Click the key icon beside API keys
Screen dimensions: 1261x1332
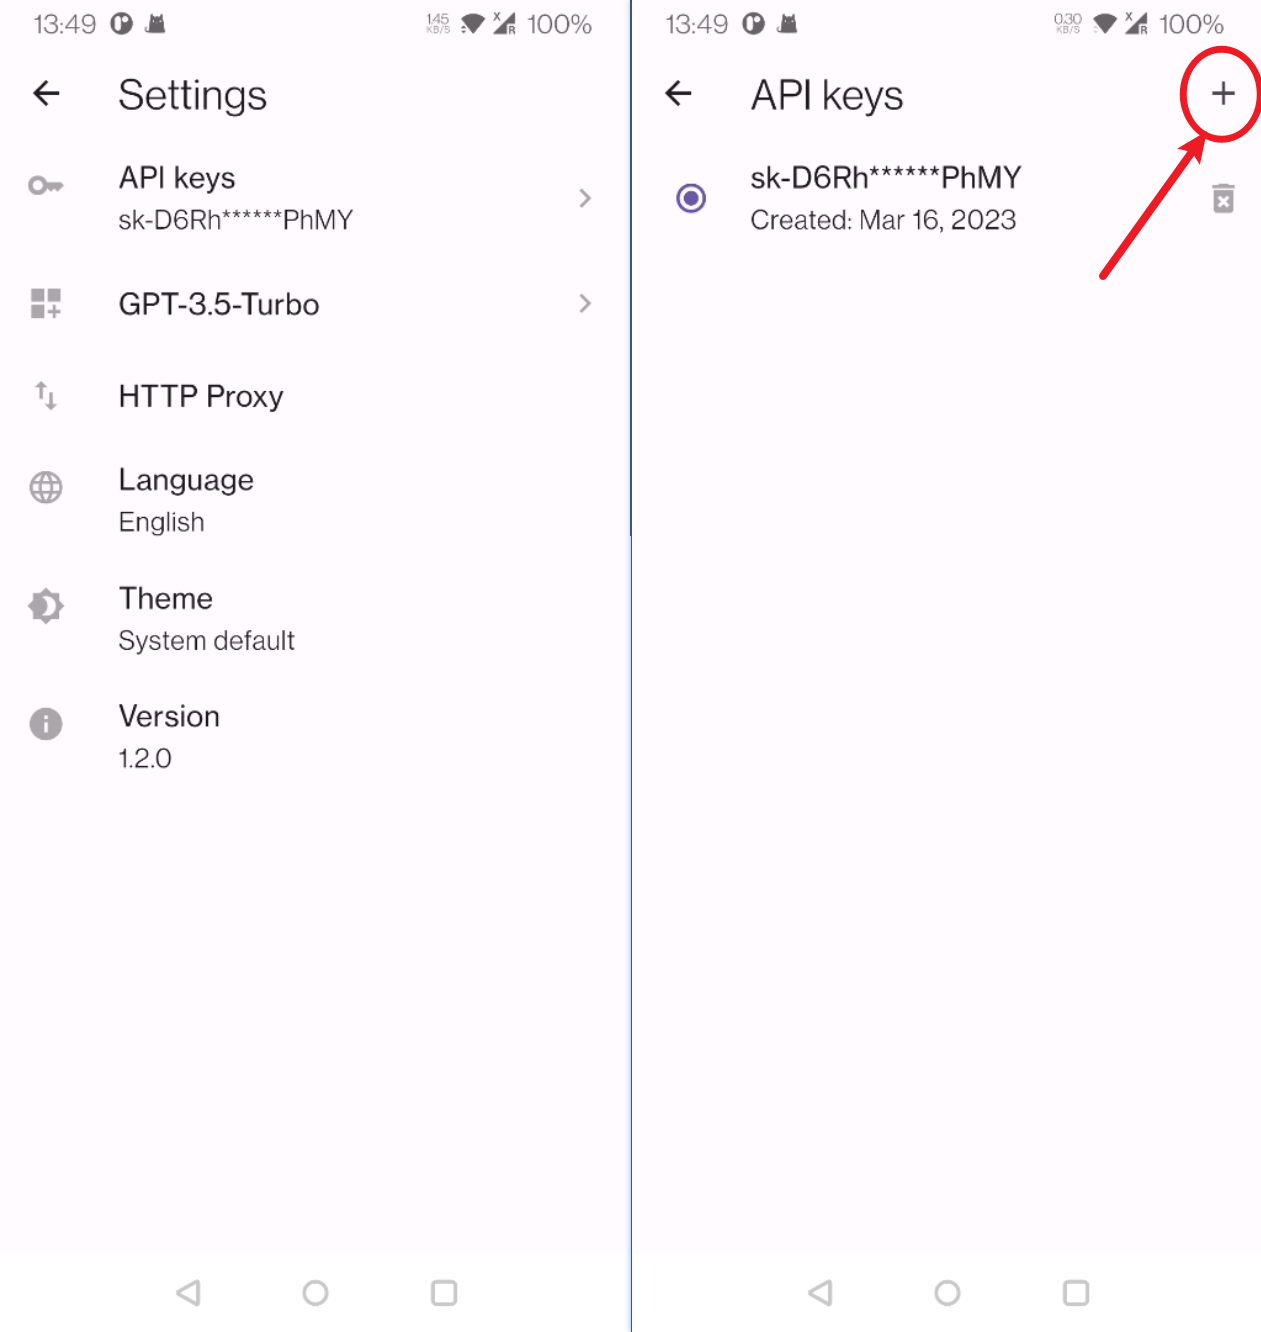(46, 186)
